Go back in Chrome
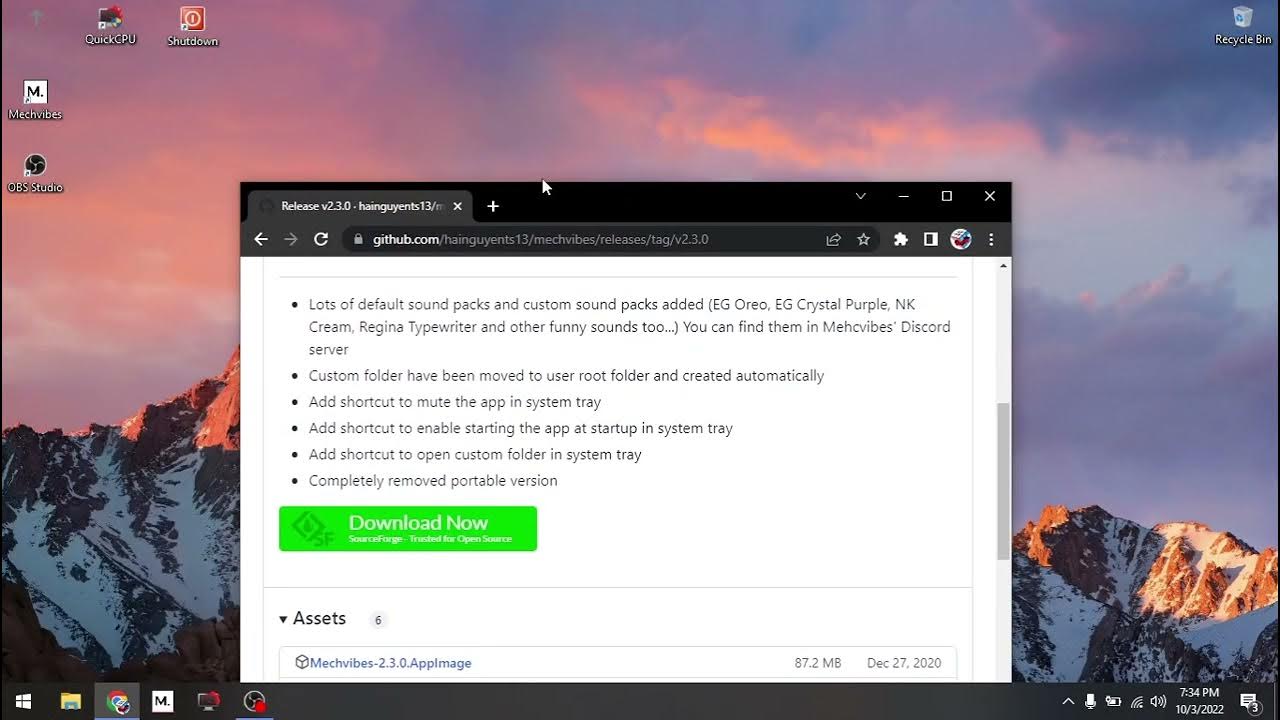The width and height of the screenshot is (1280, 720). coord(261,239)
